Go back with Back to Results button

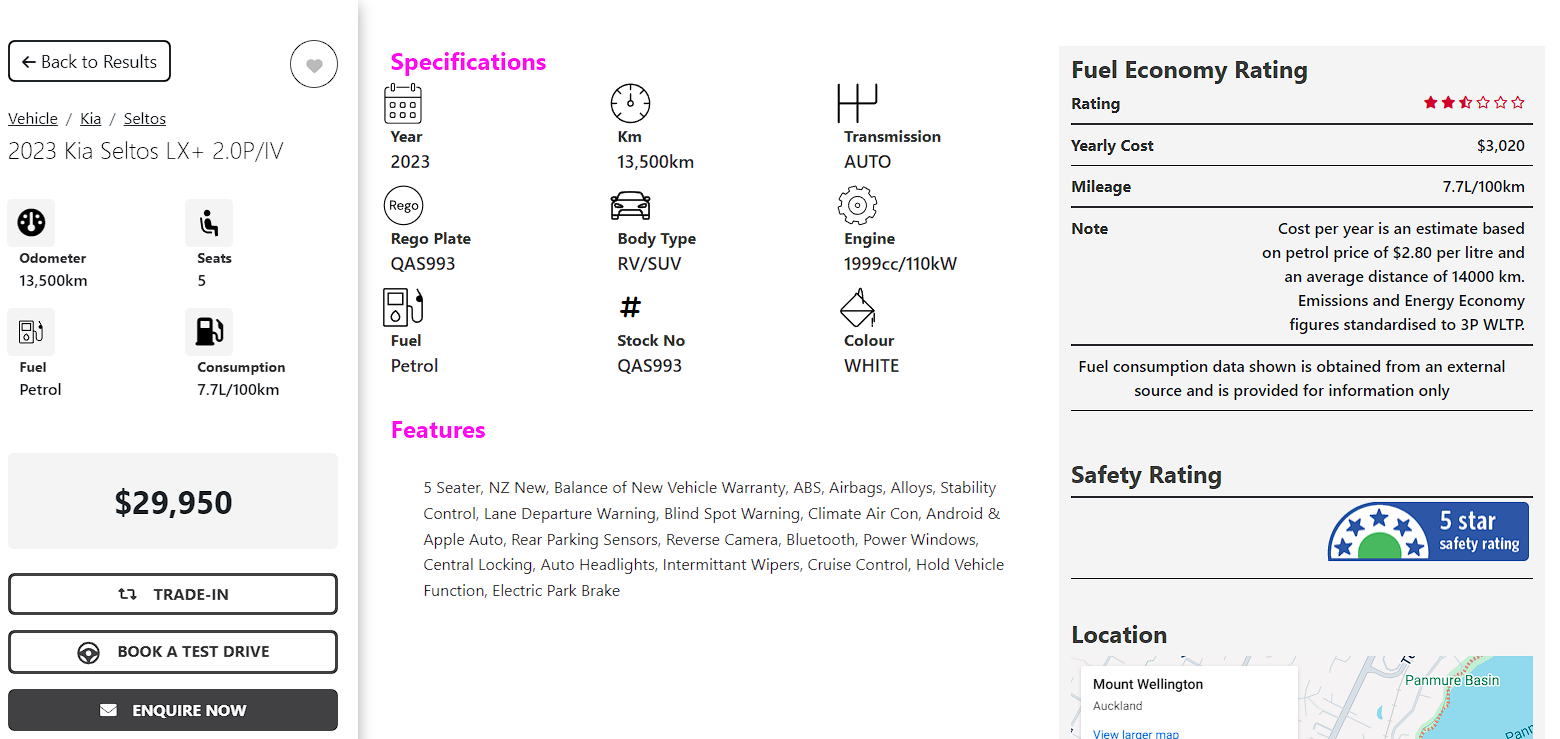(x=89, y=61)
